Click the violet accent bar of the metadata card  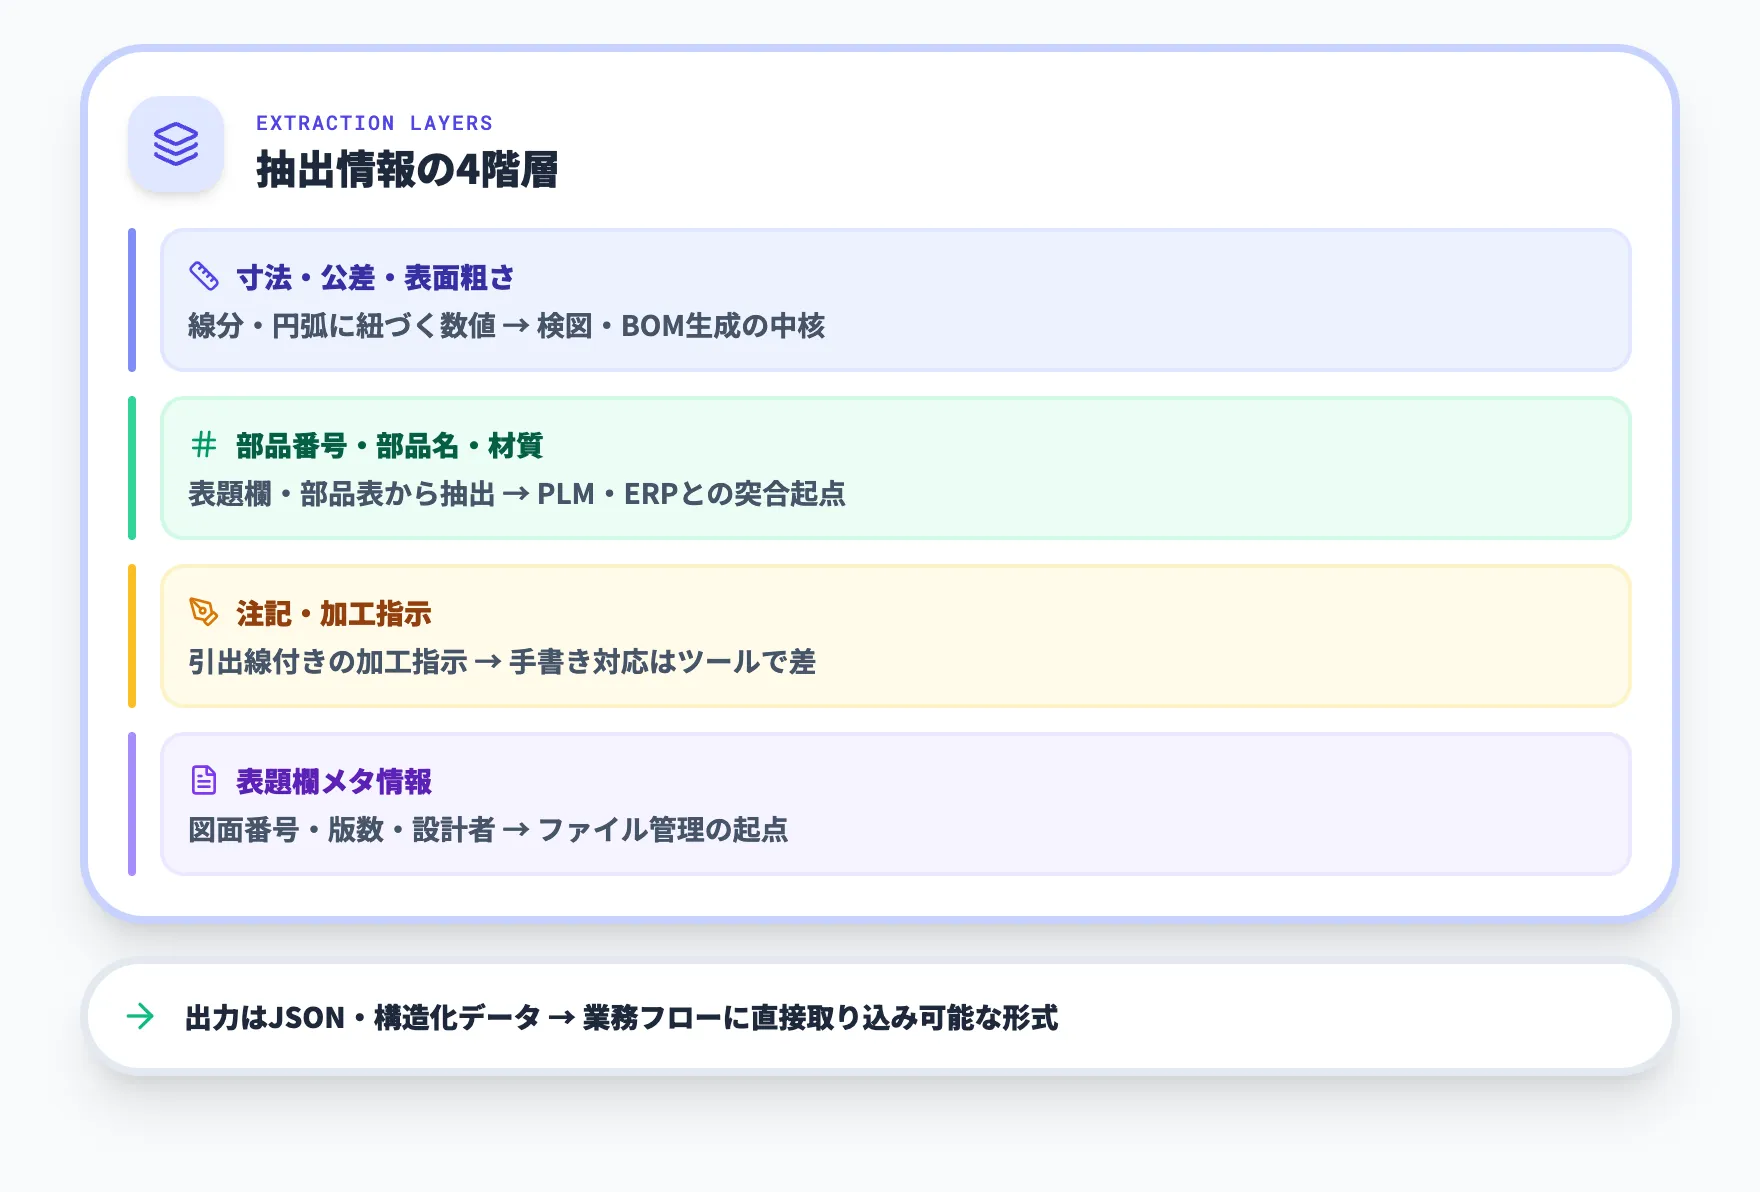(x=133, y=803)
